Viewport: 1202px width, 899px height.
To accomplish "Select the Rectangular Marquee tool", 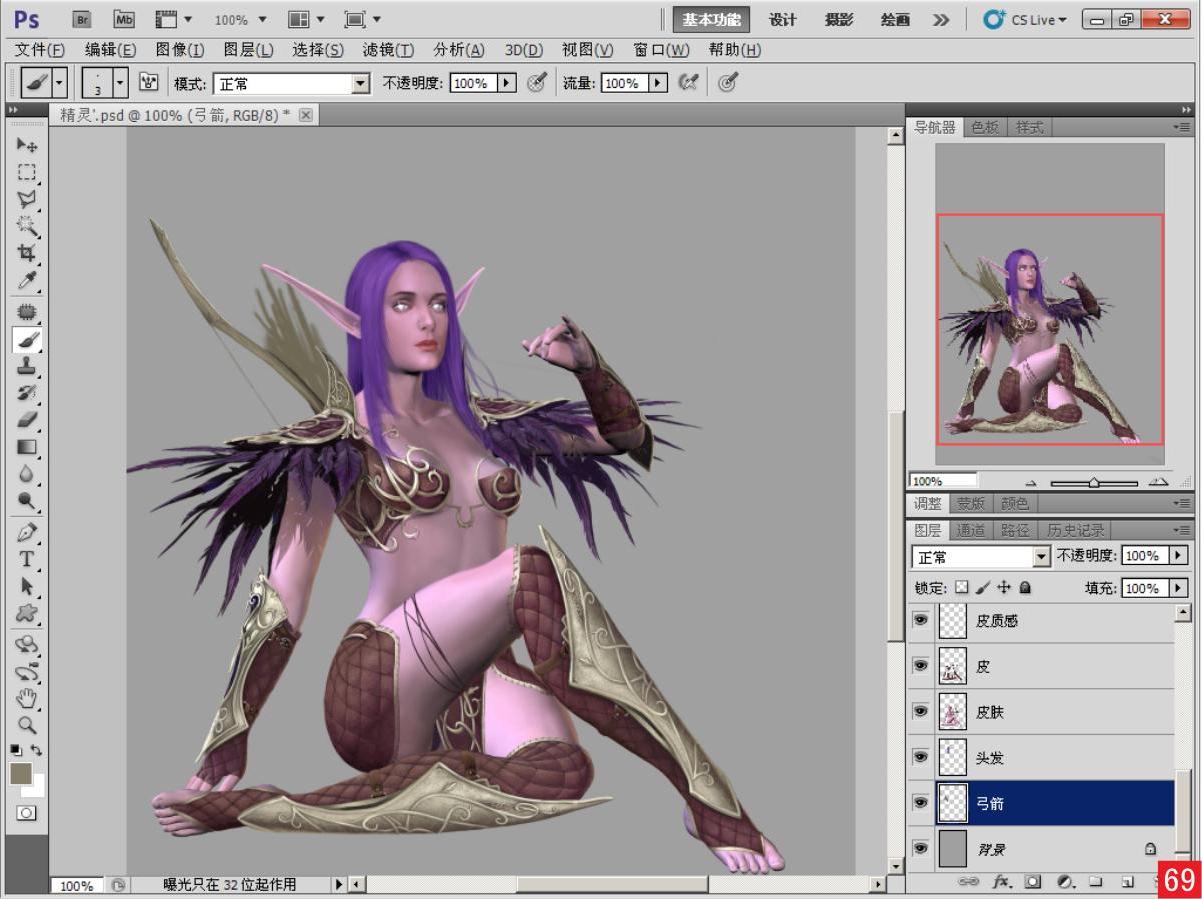I will [27, 172].
